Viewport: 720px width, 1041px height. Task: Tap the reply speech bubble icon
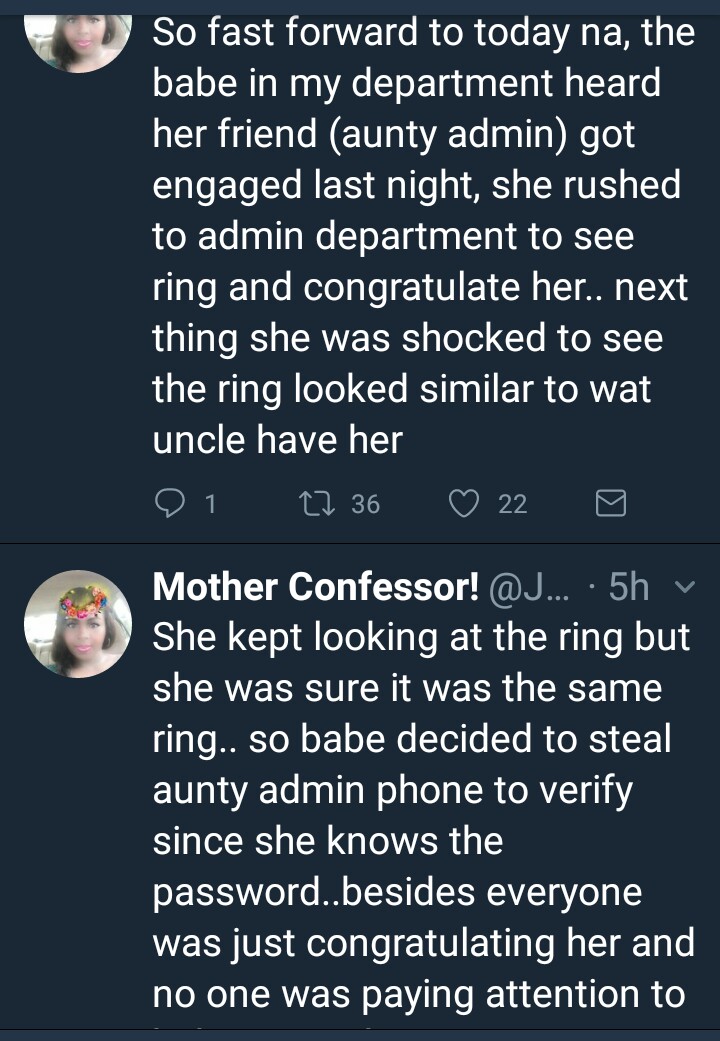pos(170,504)
